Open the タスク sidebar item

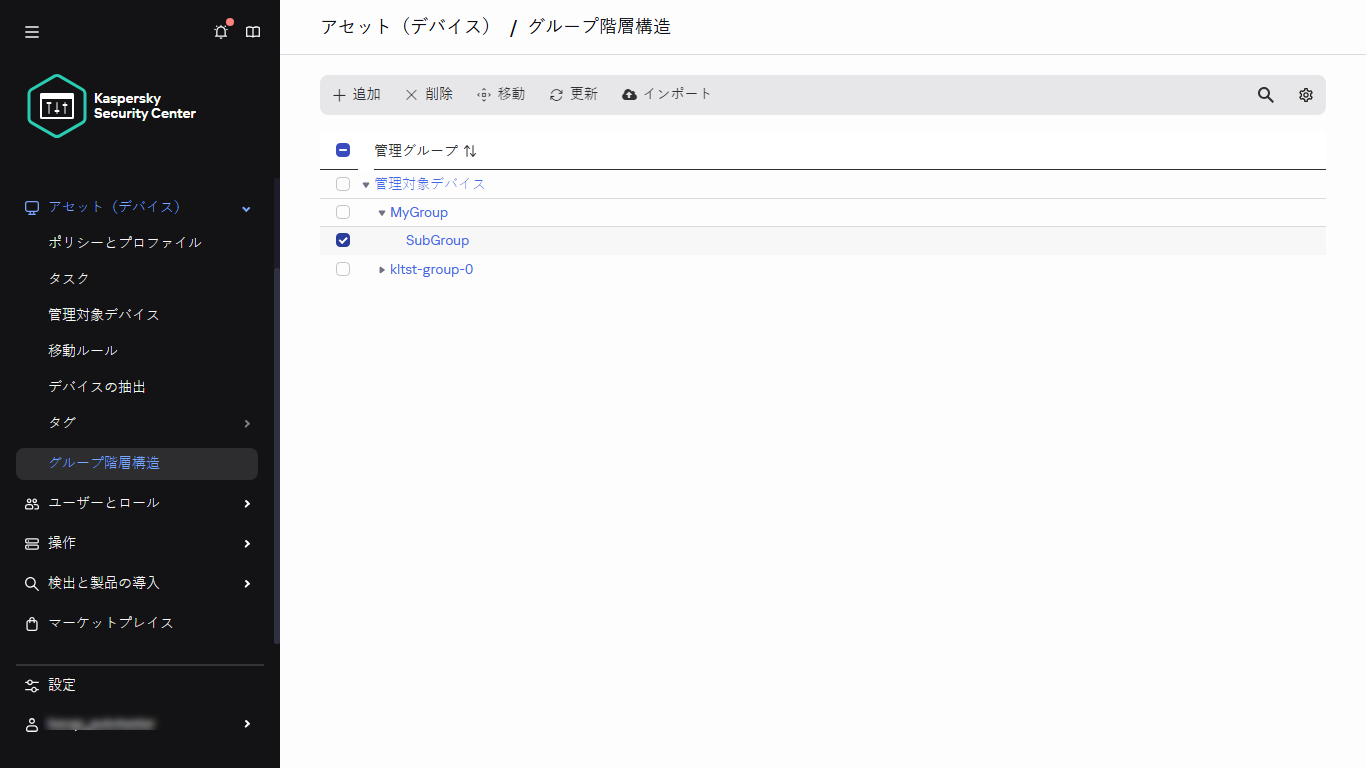click(68, 278)
